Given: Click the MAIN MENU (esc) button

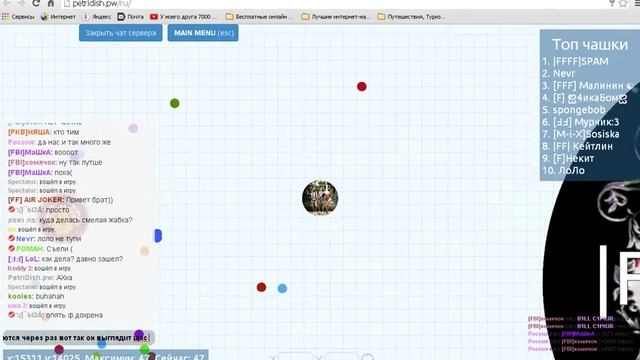Looking at the screenshot, I should (203, 33).
